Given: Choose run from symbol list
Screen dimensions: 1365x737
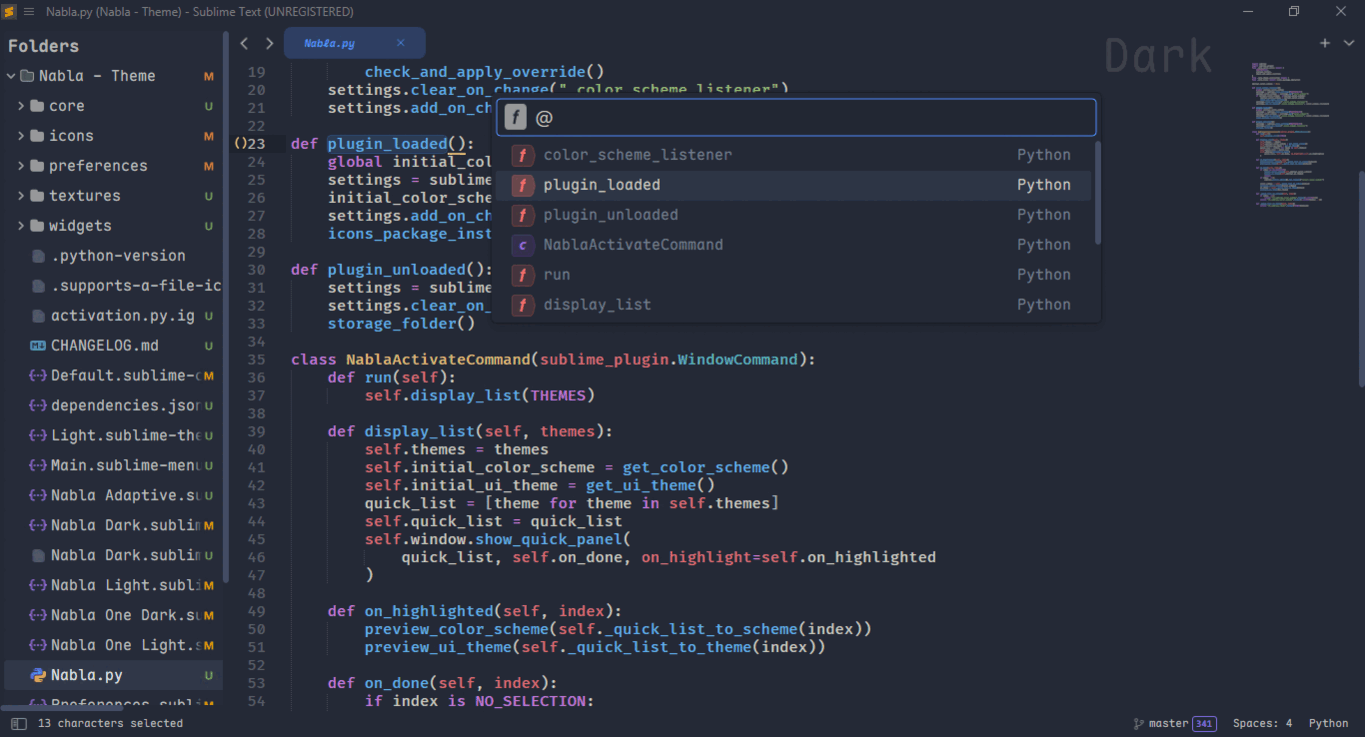Looking at the screenshot, I should tap(794, 275).
